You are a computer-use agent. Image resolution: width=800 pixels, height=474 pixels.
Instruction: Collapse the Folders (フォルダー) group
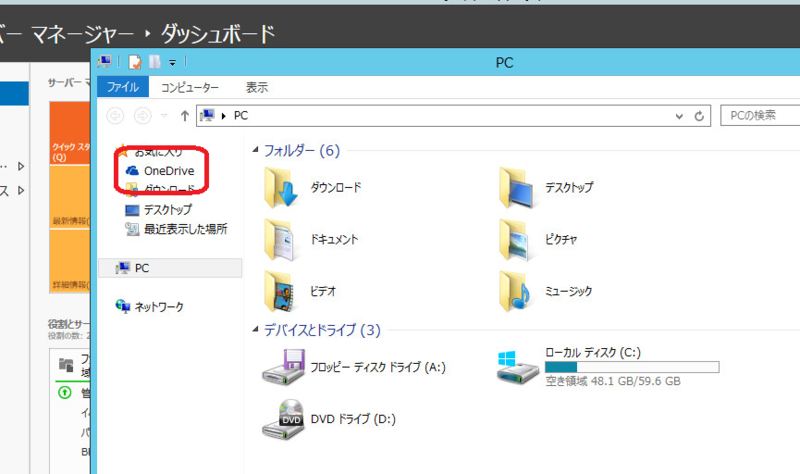[255, 149]
